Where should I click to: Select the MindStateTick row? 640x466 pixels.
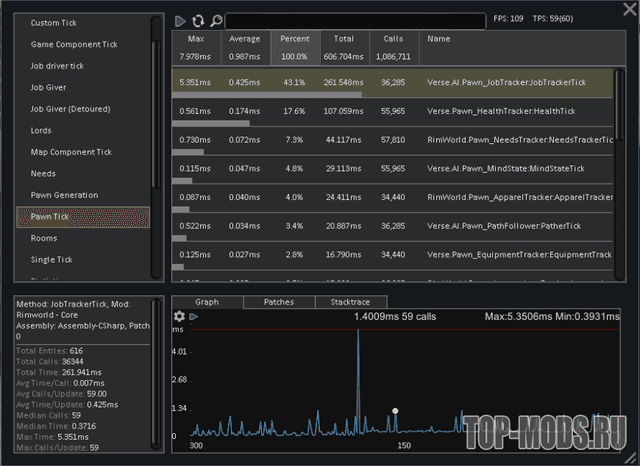[x=393, y=169]
